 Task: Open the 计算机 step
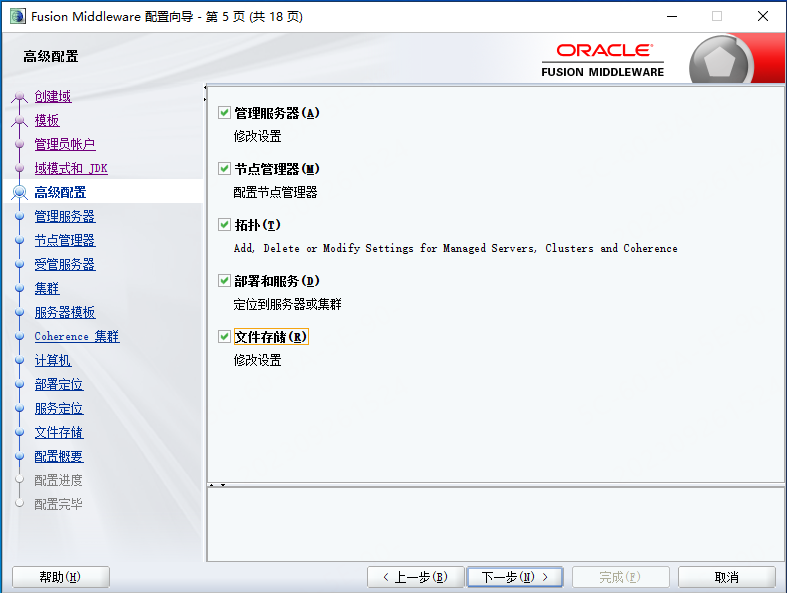[53, 360]
